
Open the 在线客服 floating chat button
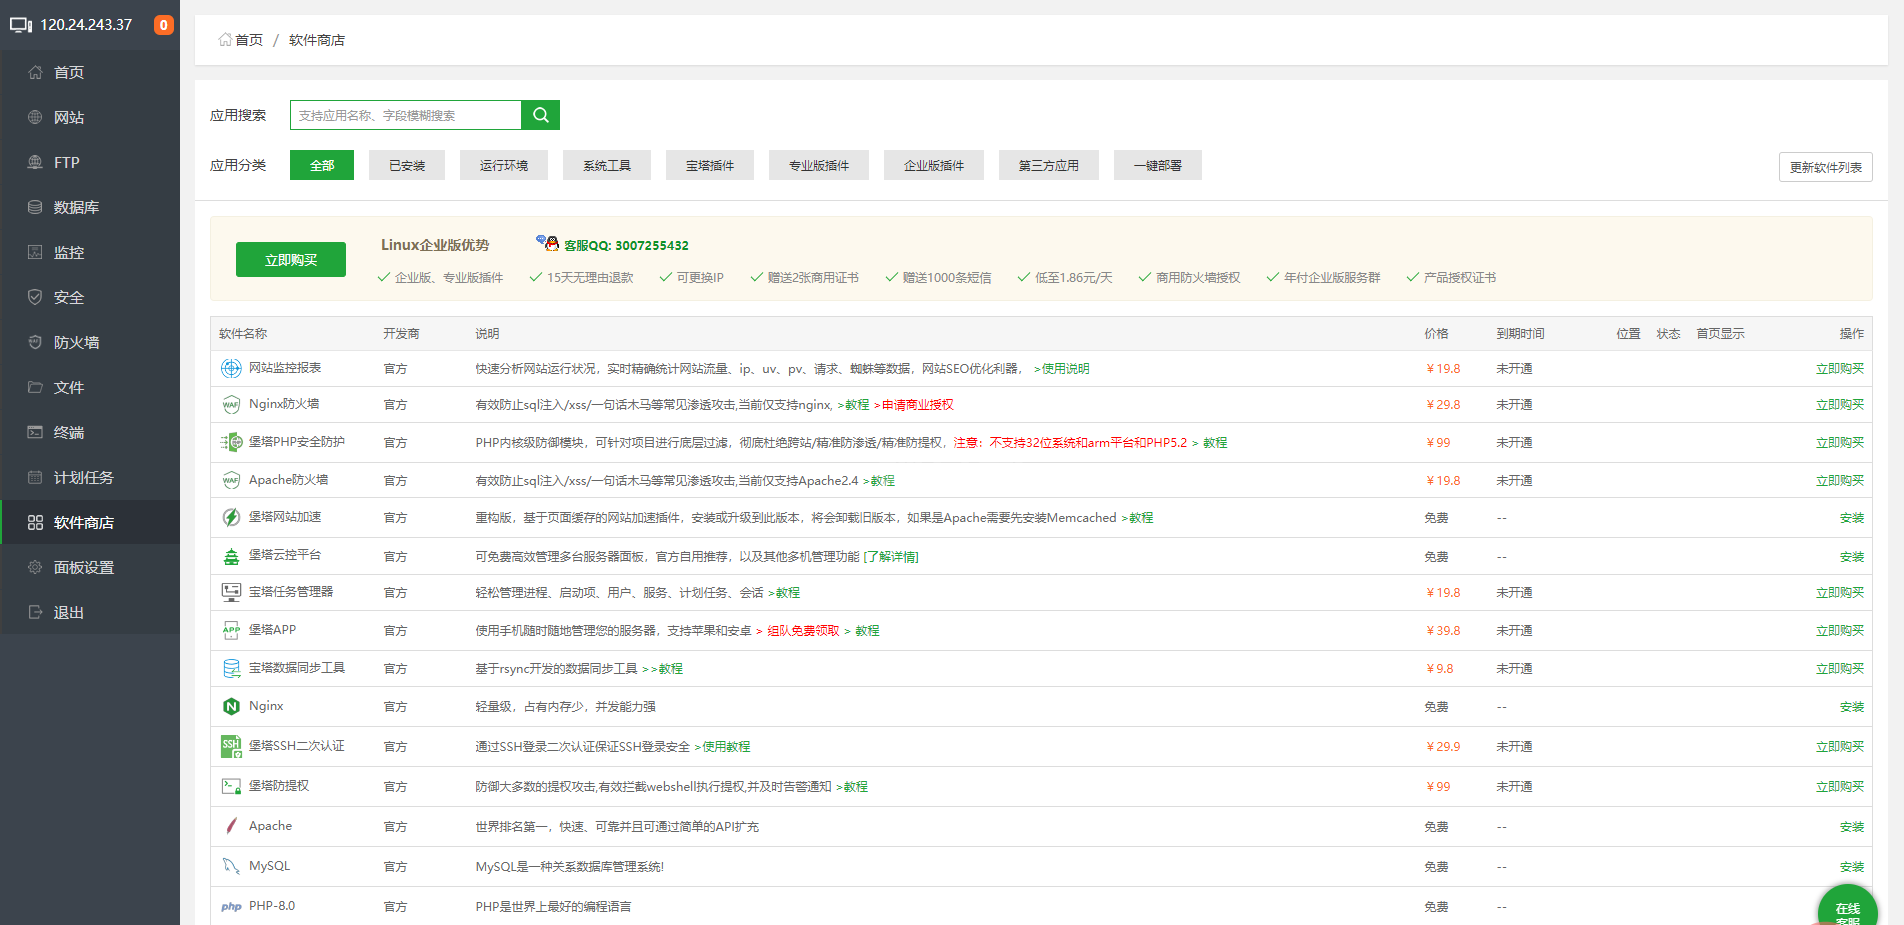click(1848, 907)
